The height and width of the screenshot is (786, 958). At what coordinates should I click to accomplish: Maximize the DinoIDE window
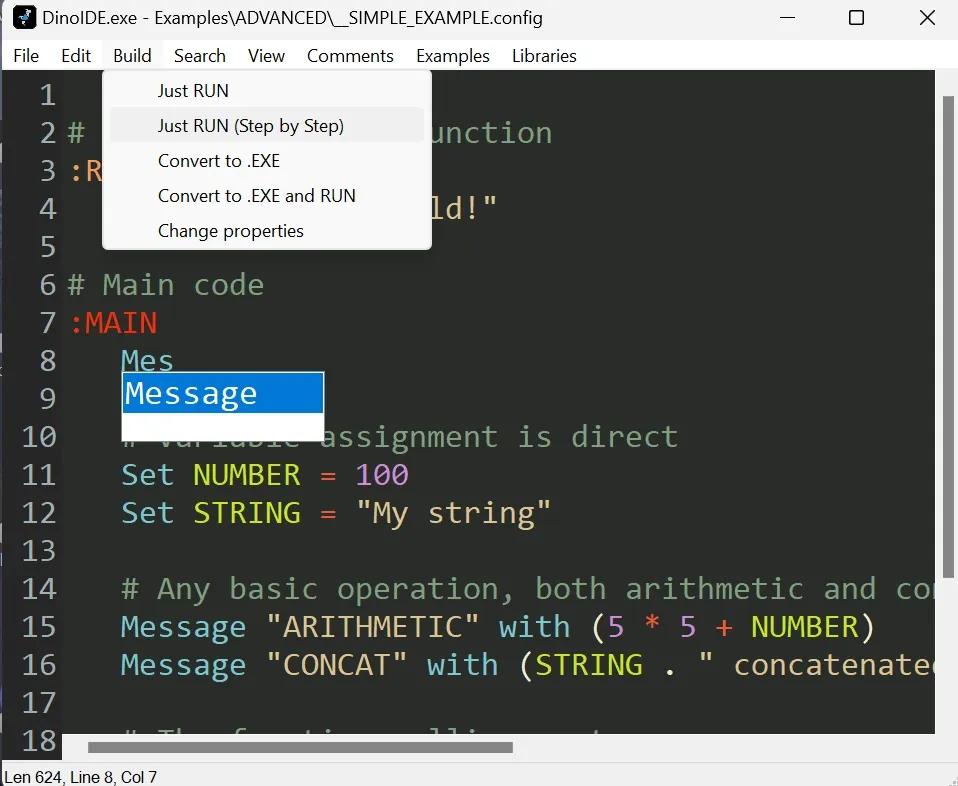pos(856,18)
